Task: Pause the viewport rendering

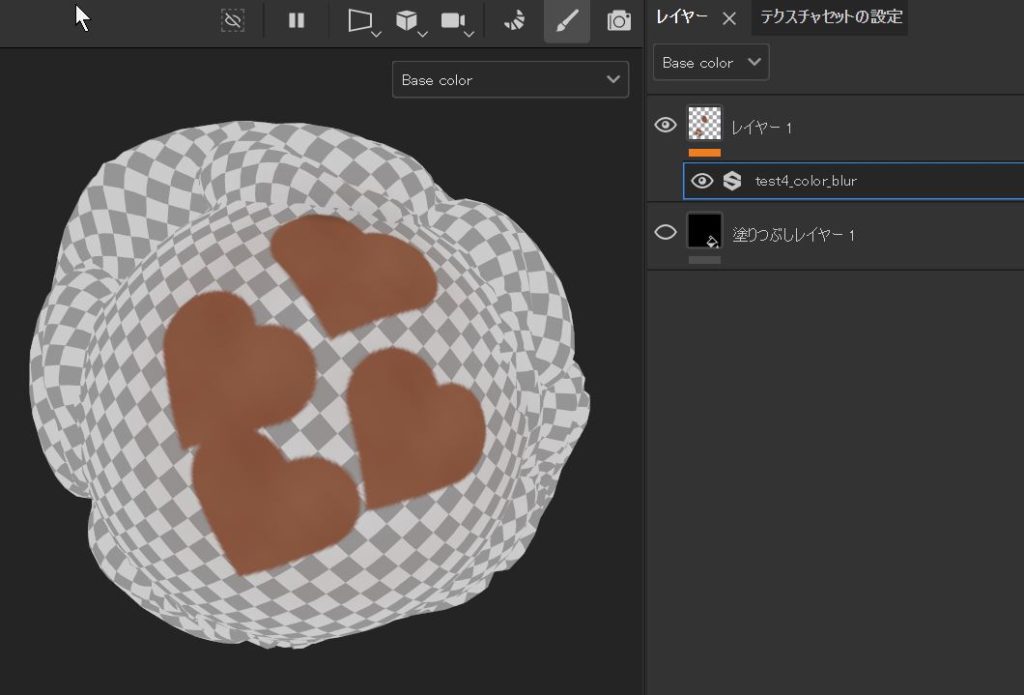Action: (296, 20)
